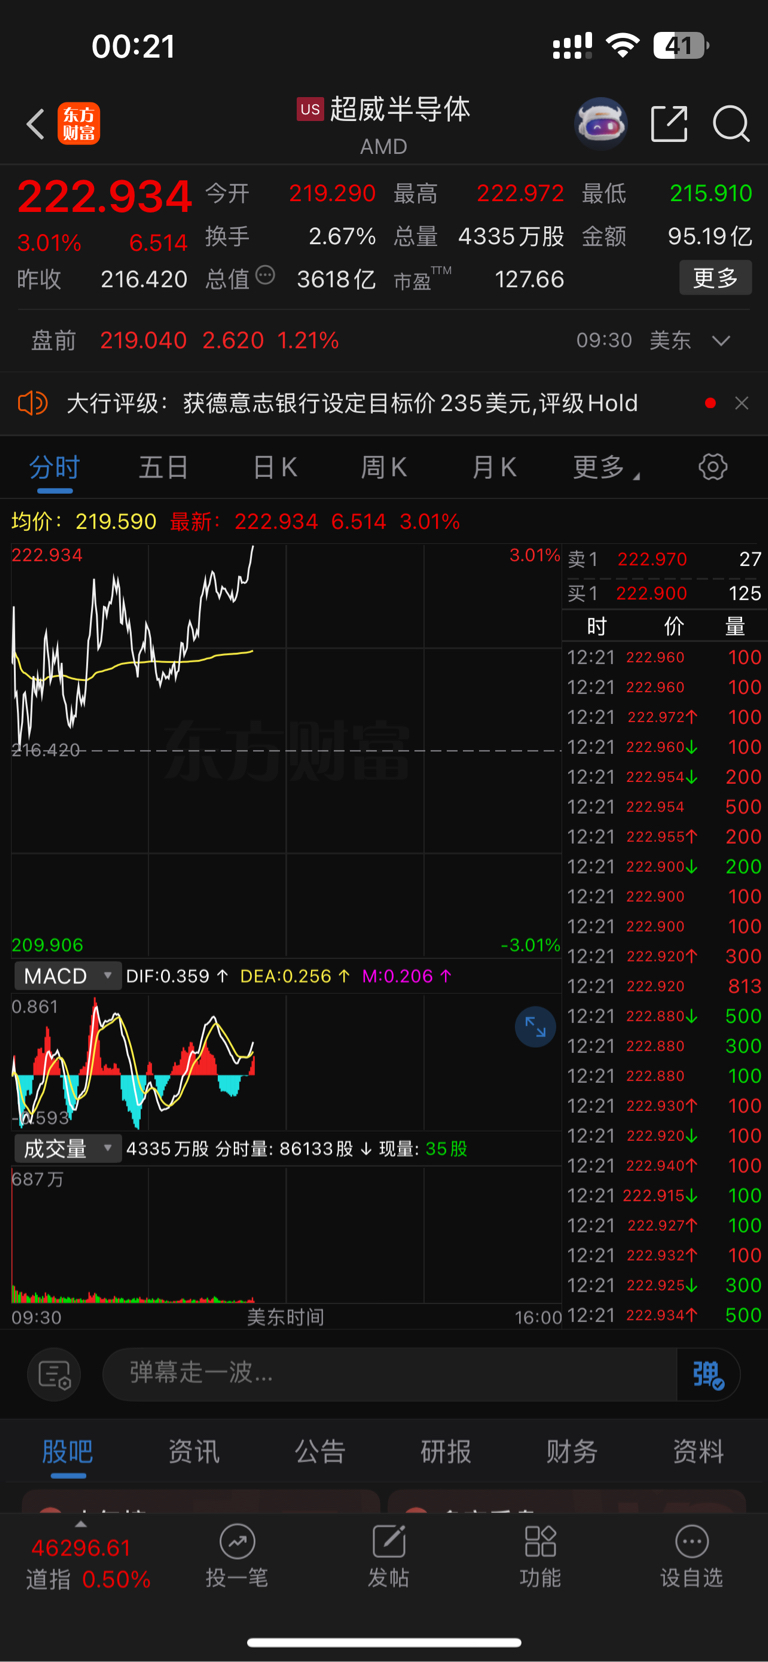This screenshot has height=1662, width=768.
Task: Open chart settings gear icon
Action: tap(713, 466)
